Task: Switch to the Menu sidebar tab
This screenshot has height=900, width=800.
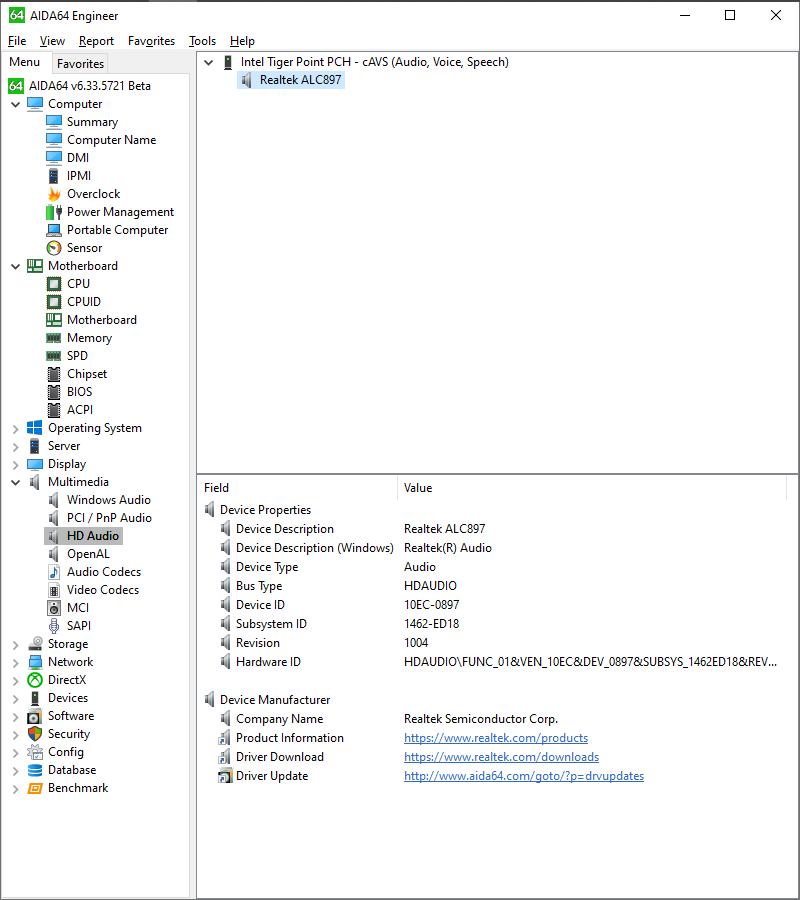Action: tap(25, 61)
